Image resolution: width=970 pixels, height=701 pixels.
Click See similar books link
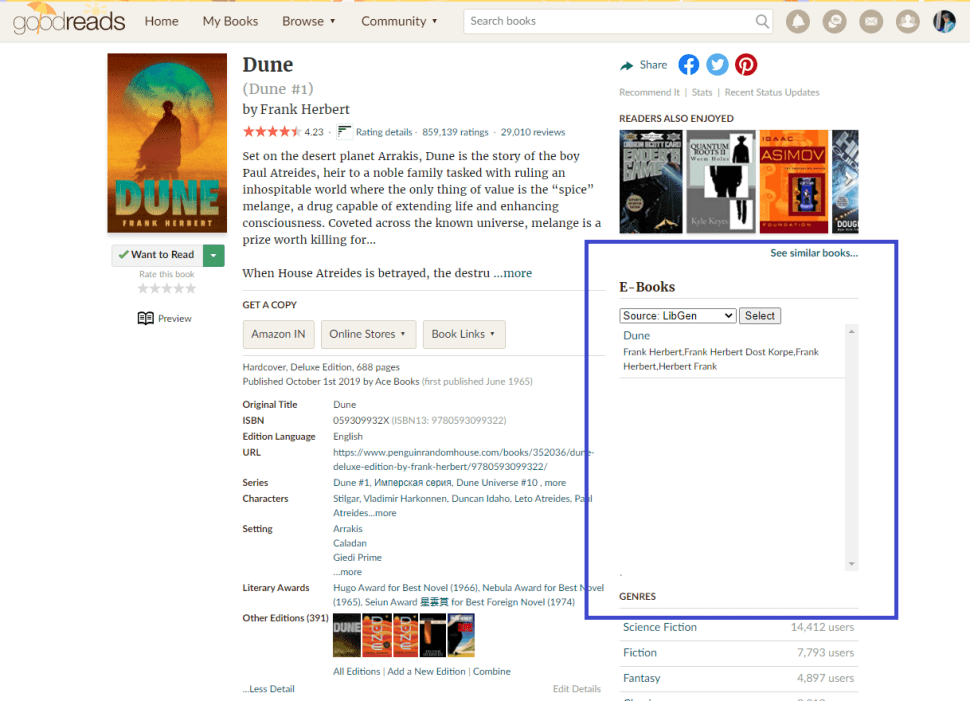(x=814, y=252)
